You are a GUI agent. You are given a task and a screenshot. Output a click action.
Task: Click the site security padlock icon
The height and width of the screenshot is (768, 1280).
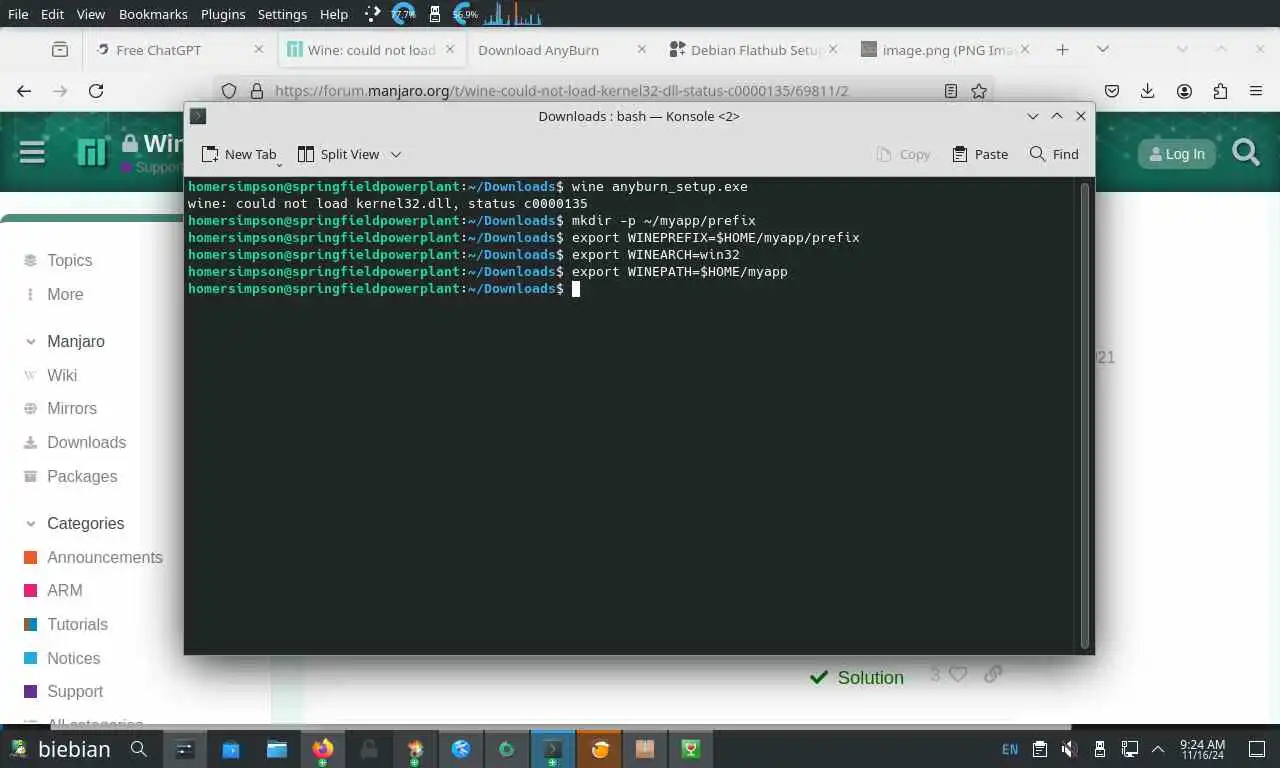pos(256,91)
